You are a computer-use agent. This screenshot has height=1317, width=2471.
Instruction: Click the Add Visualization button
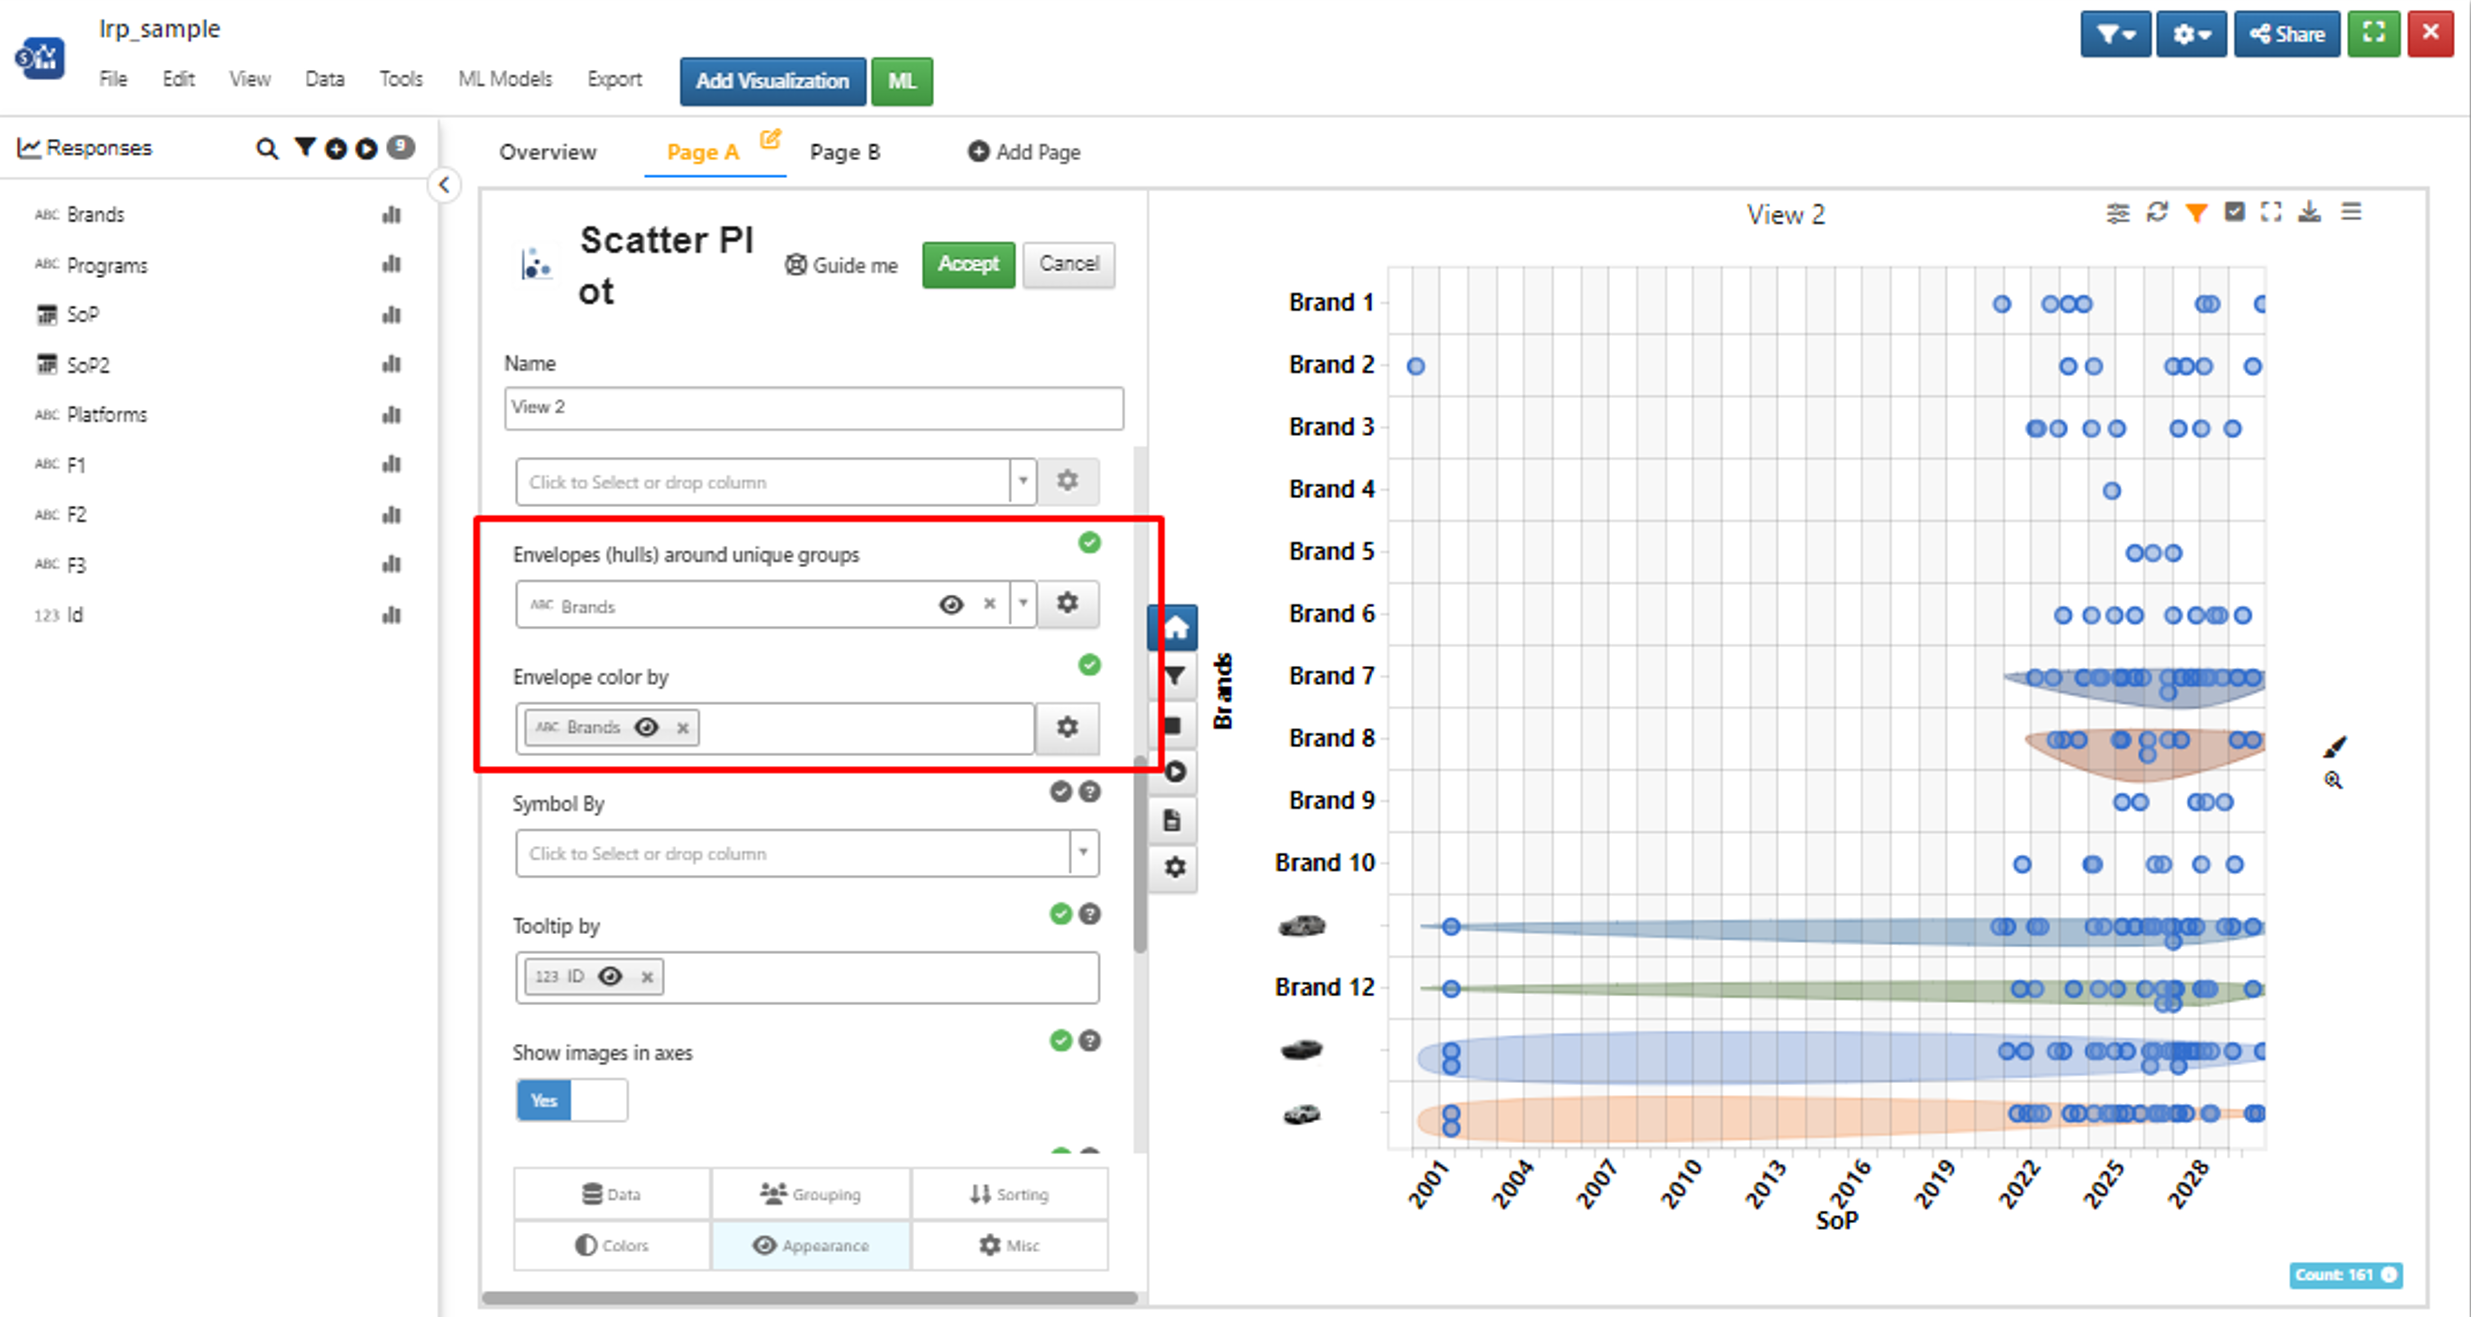click(772, 81)
